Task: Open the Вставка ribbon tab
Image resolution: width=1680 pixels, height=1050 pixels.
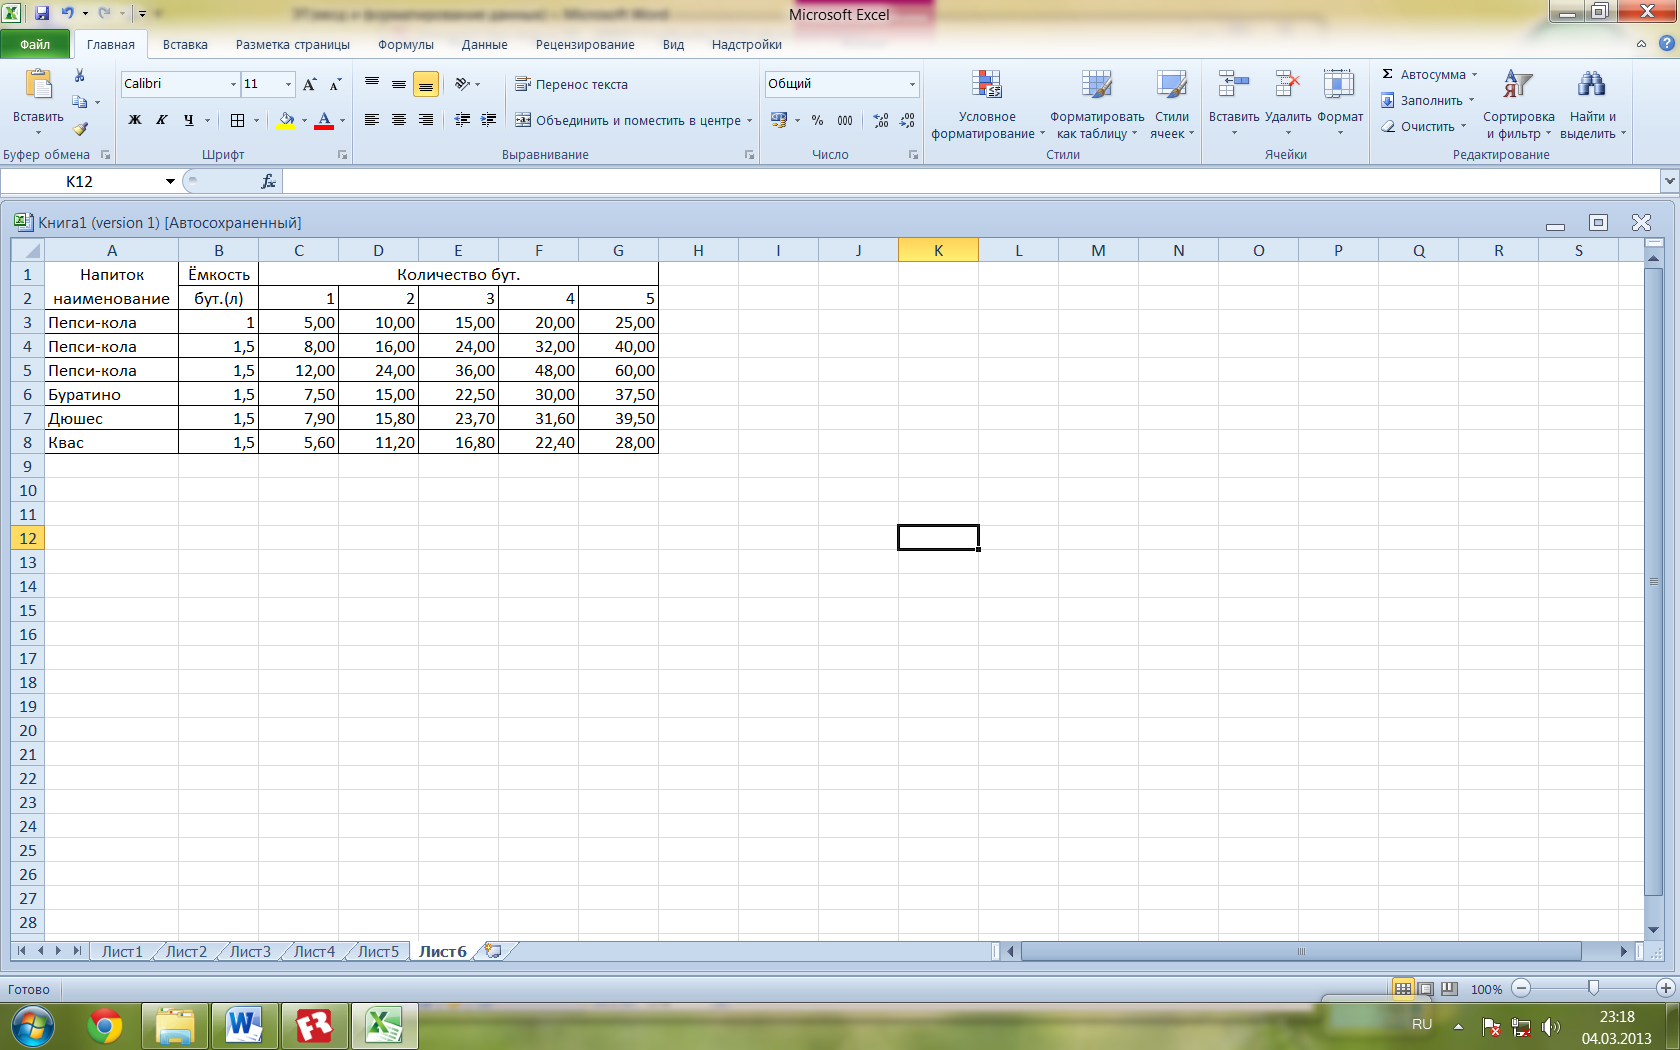Action: click(185, 44)
